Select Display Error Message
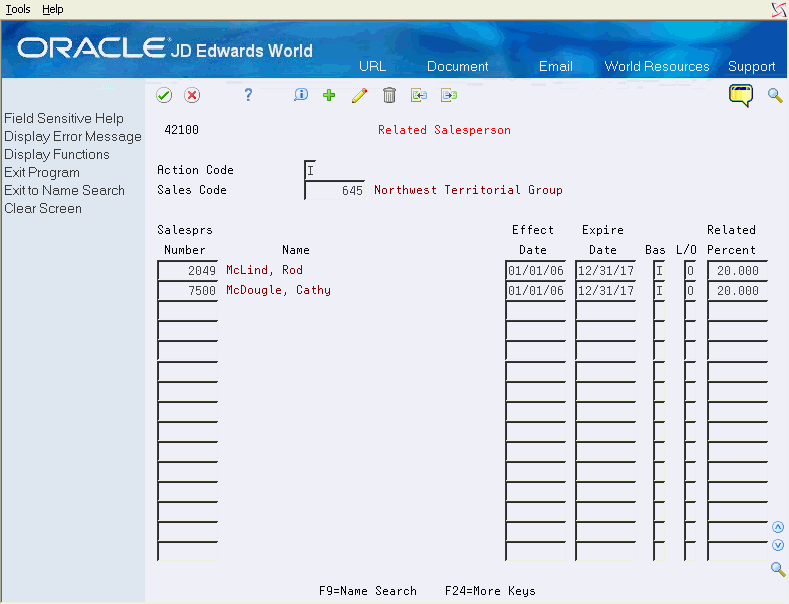The height and width of the screenshot is (604, 789). coord(73,136)
